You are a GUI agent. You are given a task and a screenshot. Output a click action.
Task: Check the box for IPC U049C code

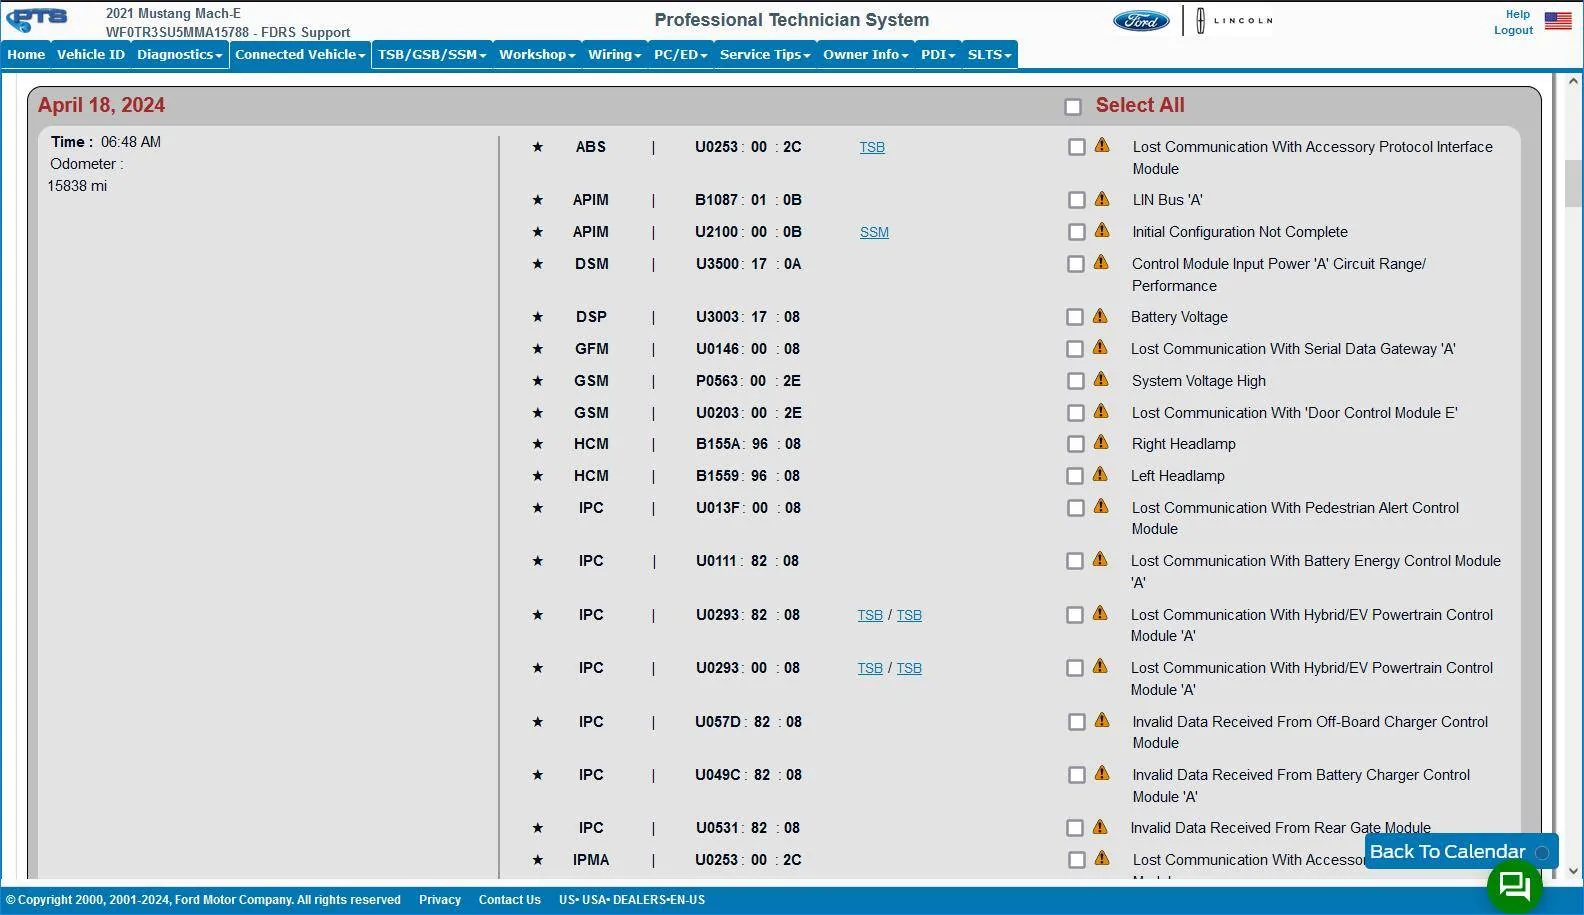click(x=1076, y=775)
